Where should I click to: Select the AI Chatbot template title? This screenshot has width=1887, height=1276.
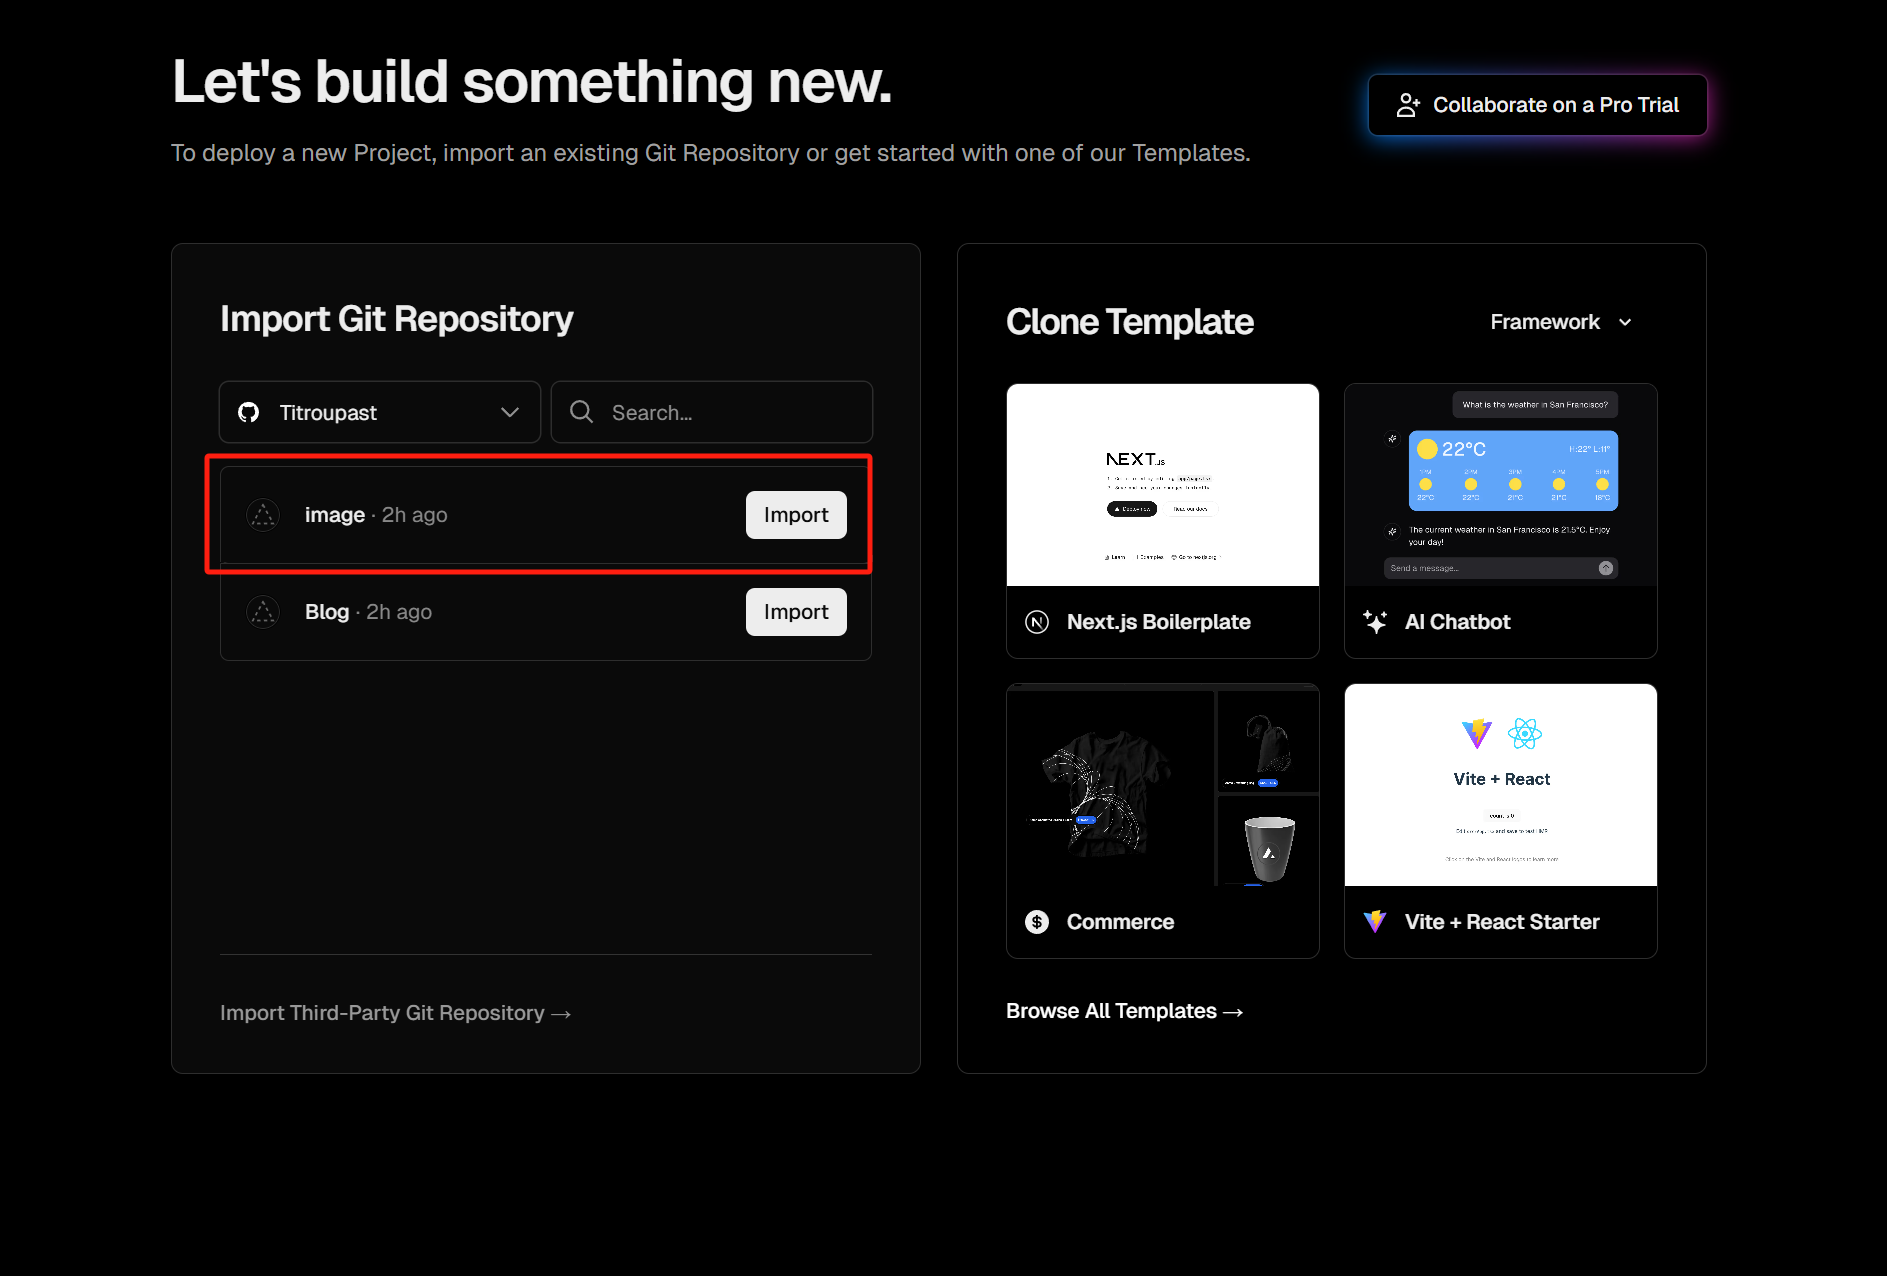tap(1458, 622)
